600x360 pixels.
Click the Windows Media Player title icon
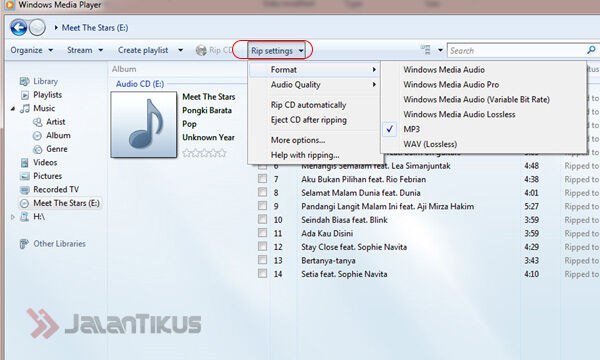[10, 5]
